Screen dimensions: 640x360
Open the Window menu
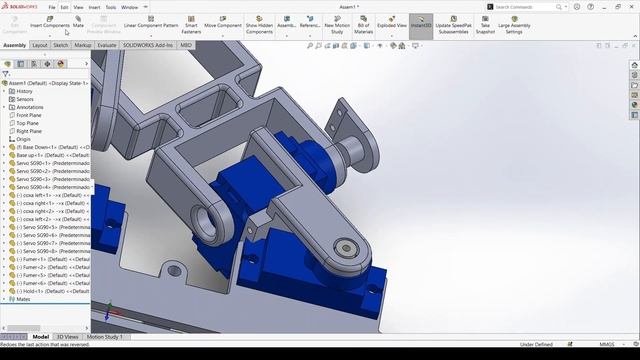pos(130,7)
